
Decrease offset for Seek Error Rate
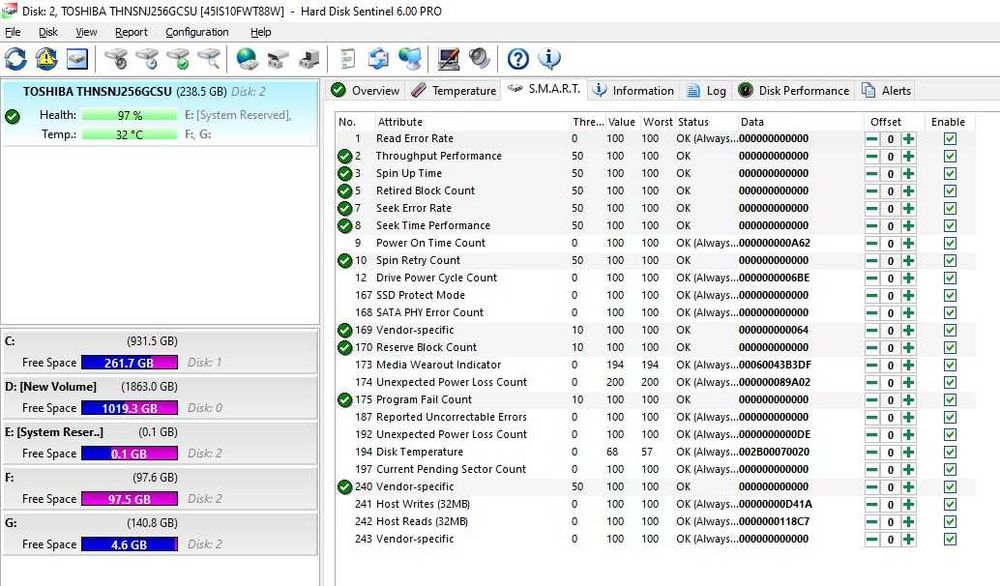point(872,209)
